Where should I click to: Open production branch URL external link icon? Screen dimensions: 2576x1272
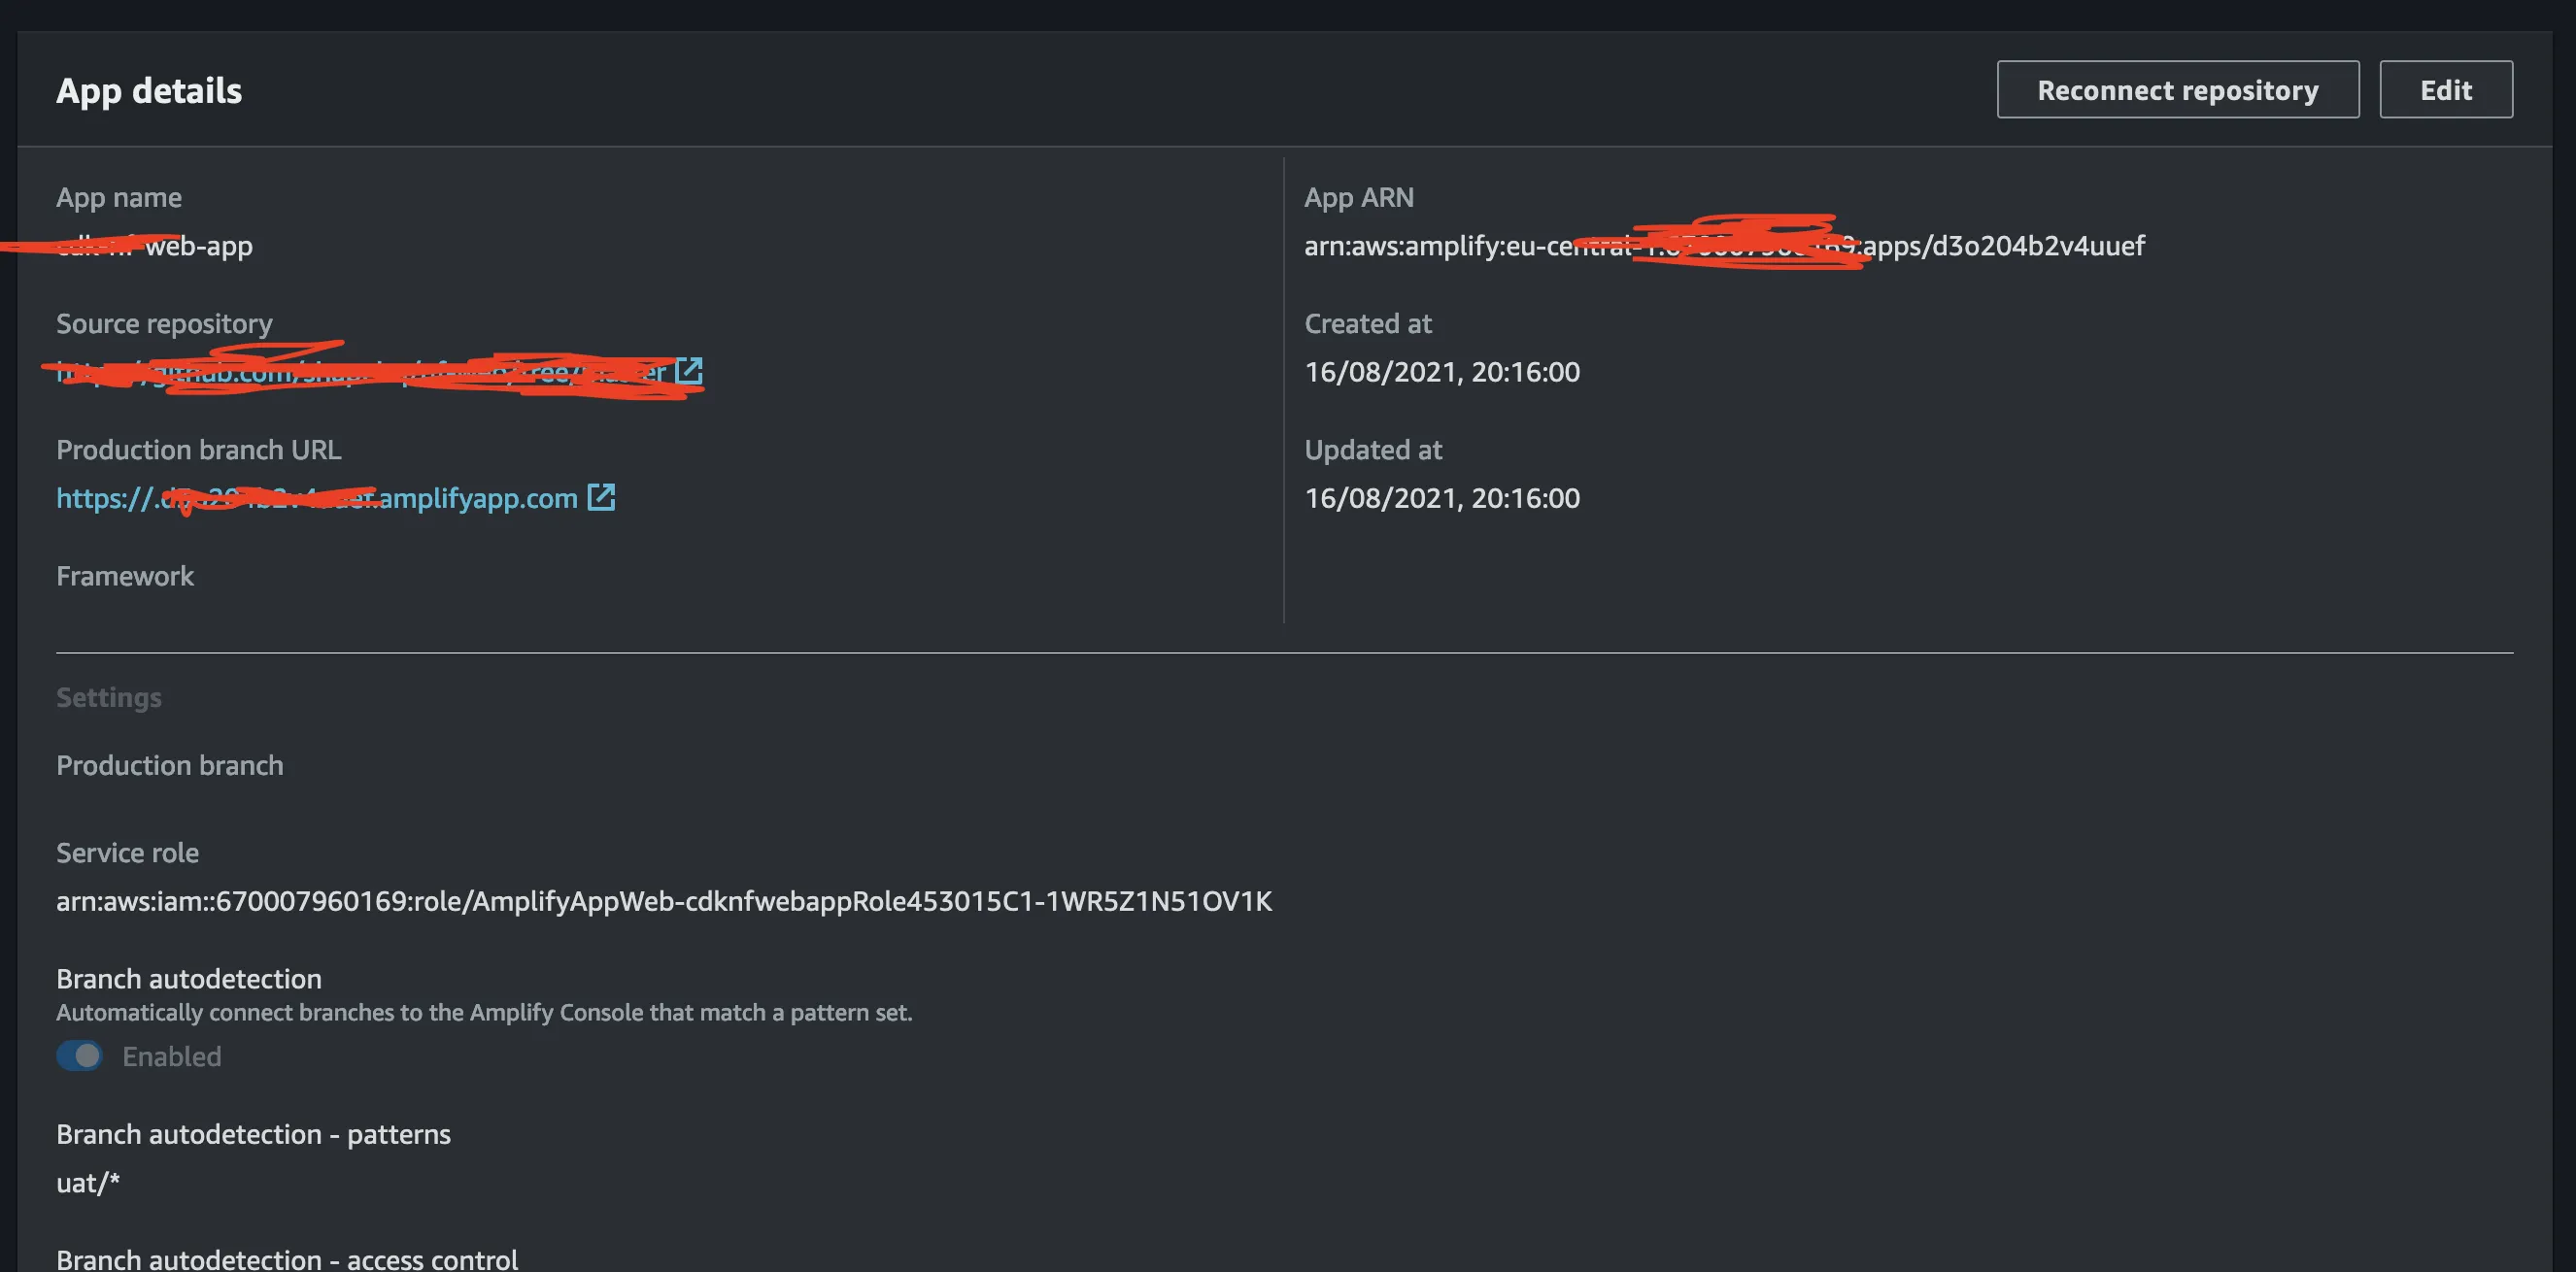(601, 497)
